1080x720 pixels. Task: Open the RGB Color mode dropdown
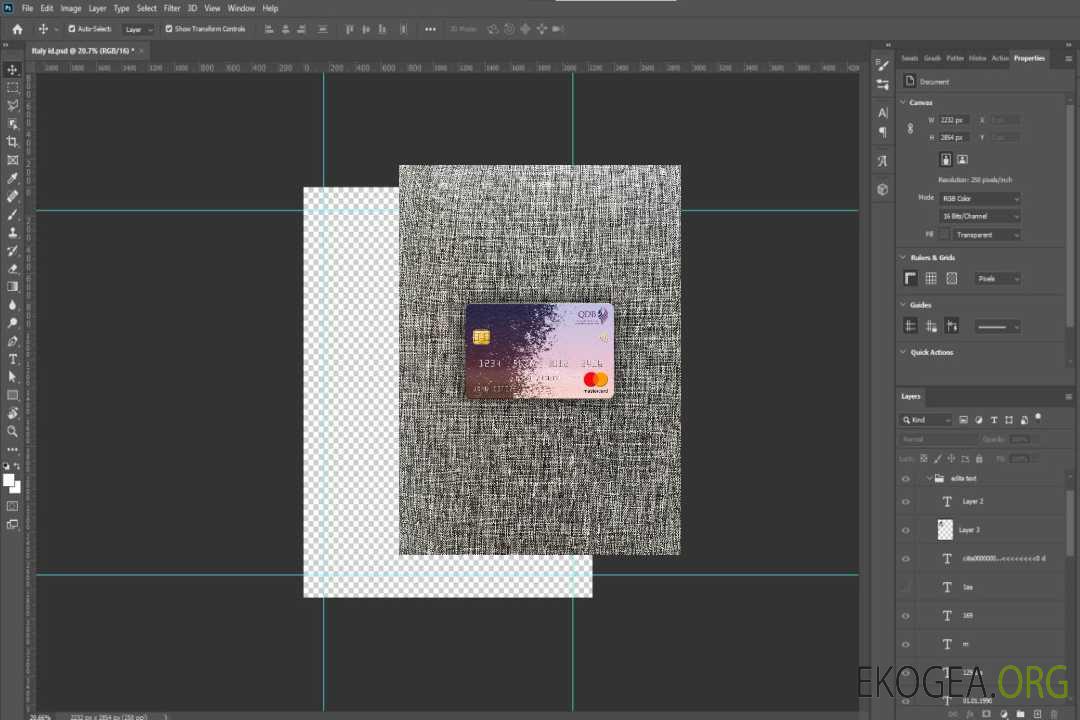coord(980,198)
